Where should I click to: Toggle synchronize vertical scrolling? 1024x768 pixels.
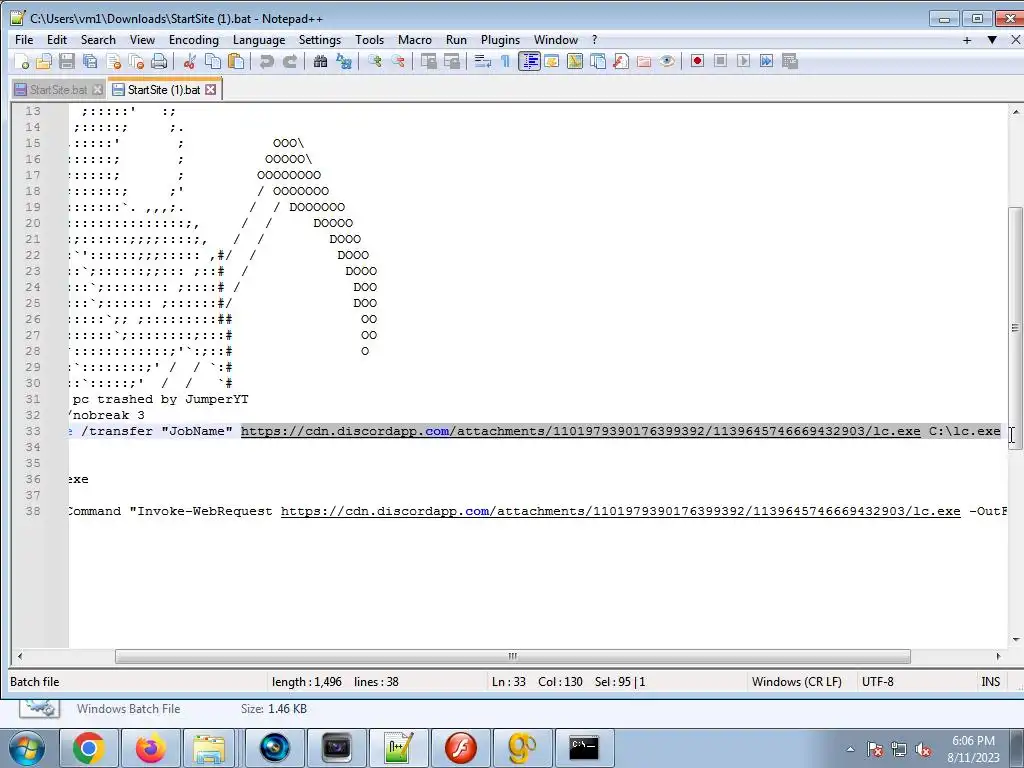coord(428,61)
